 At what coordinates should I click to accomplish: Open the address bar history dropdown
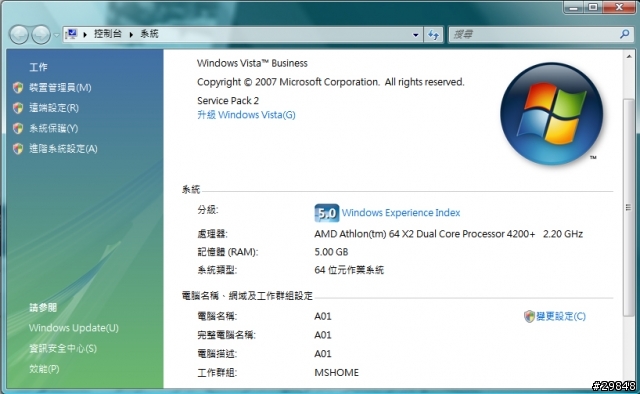[416, 35]
